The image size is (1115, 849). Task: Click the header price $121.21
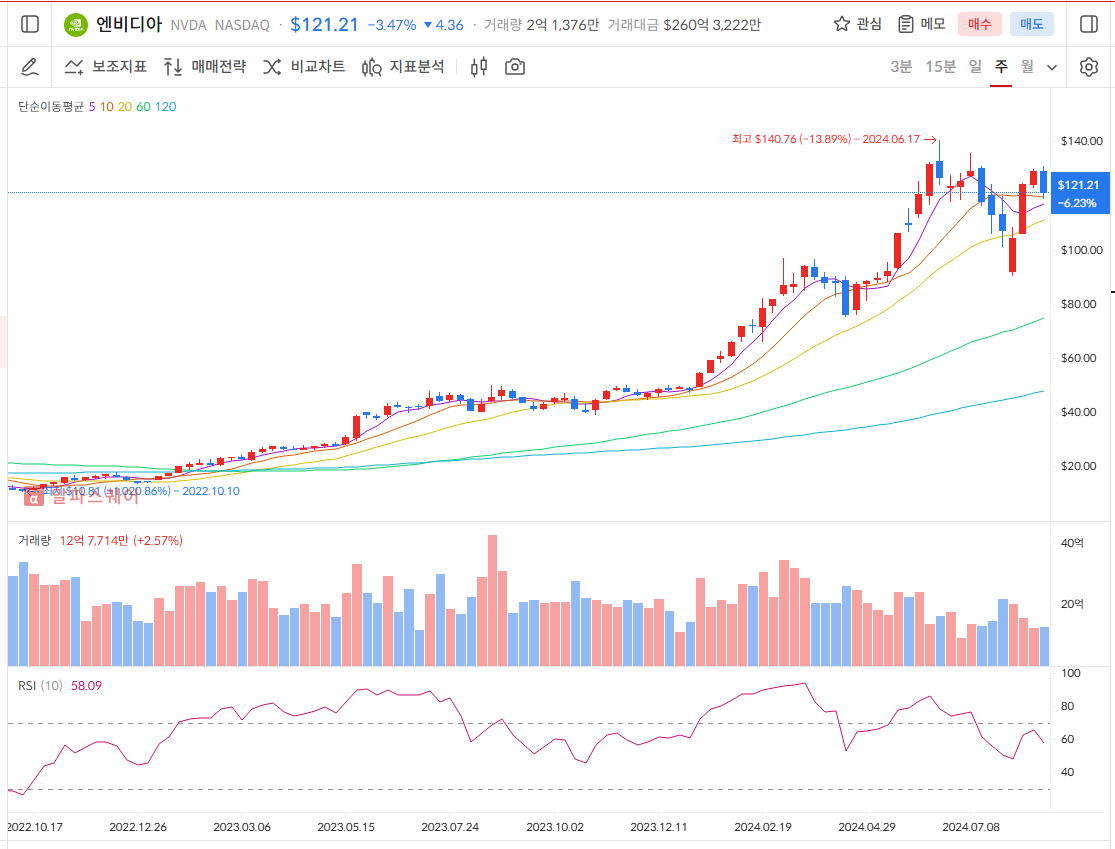click(x=324, y=25)
